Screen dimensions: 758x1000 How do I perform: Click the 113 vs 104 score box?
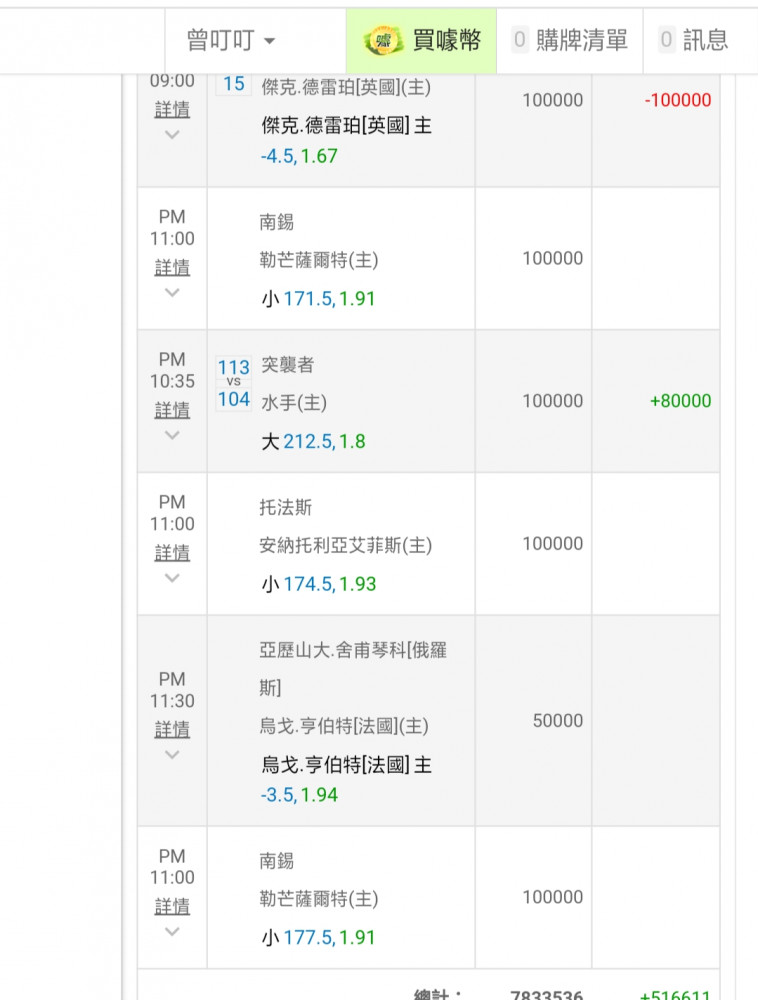coord(234,384)
